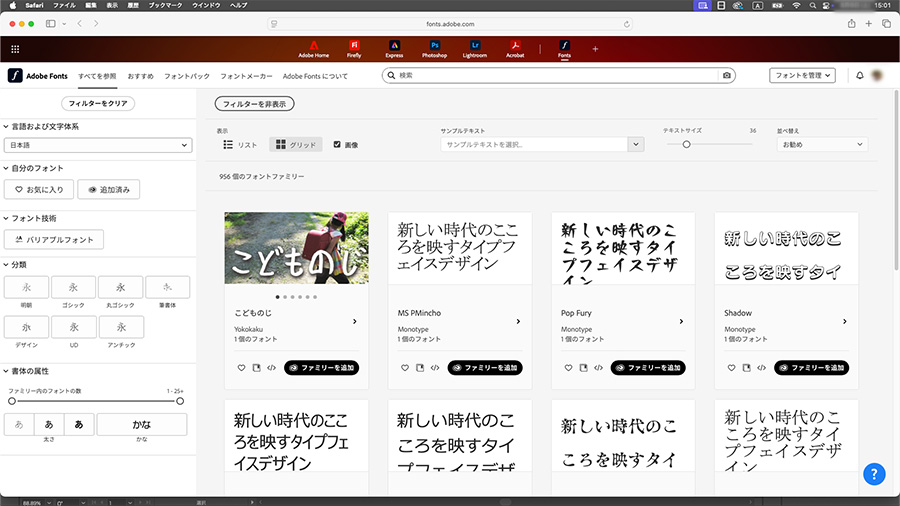Open the user profile avatar

point(877,76)
